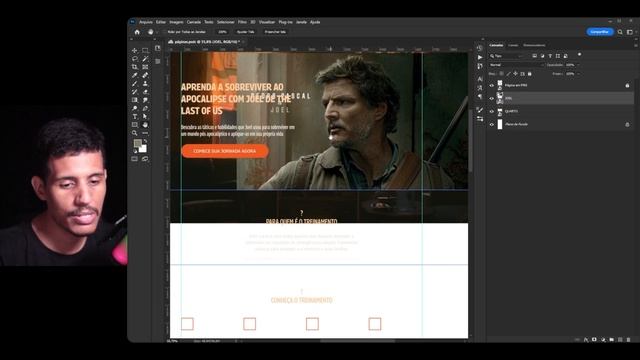Click the Ajustar Tela button
640x360 pixels.
245,32
